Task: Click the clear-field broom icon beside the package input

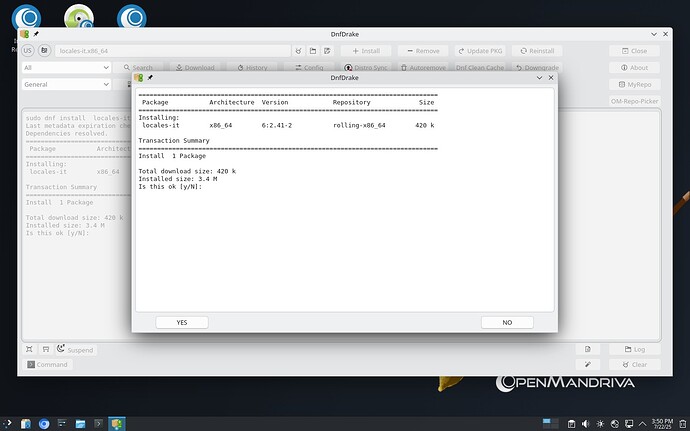Action: coord(298,51)
